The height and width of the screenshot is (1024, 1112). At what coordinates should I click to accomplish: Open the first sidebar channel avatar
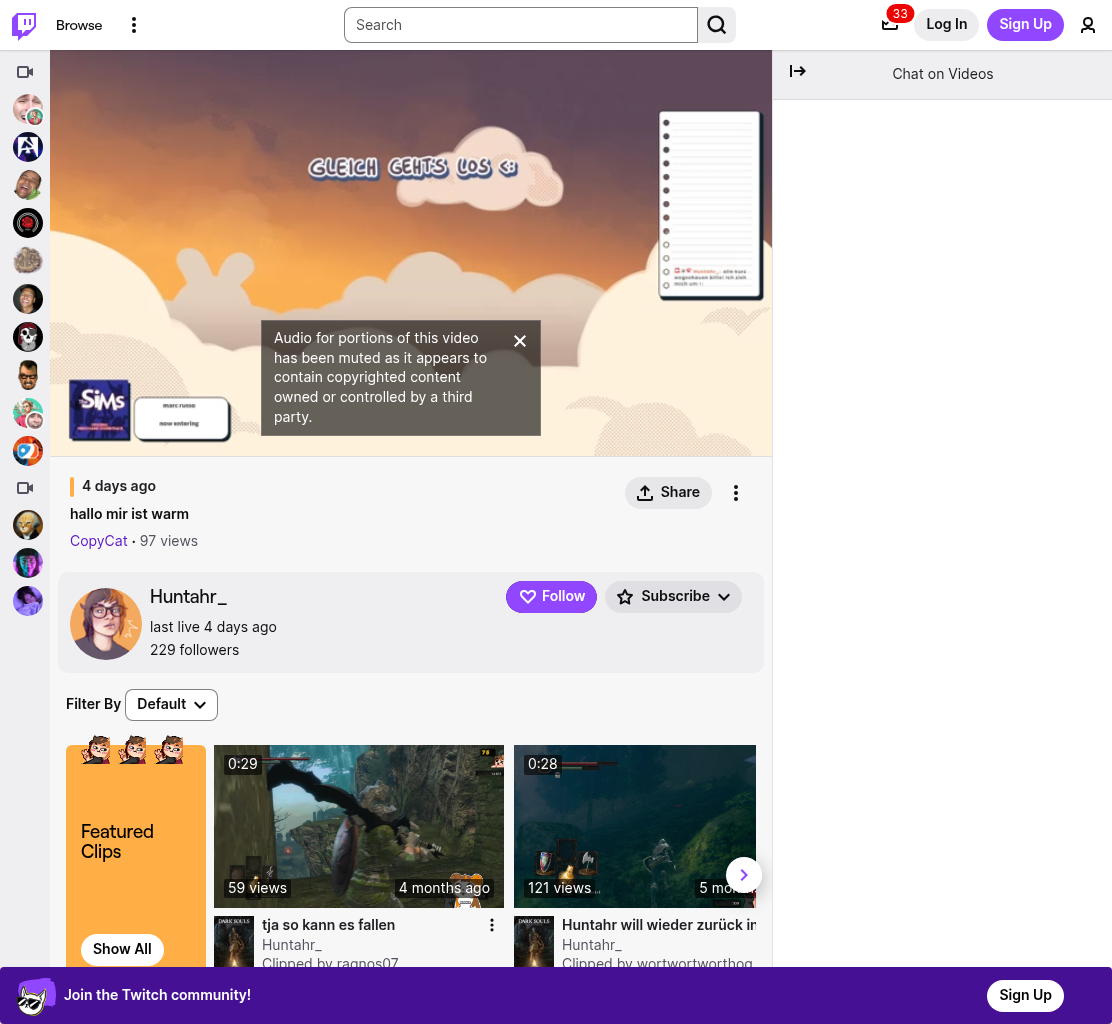28,109
